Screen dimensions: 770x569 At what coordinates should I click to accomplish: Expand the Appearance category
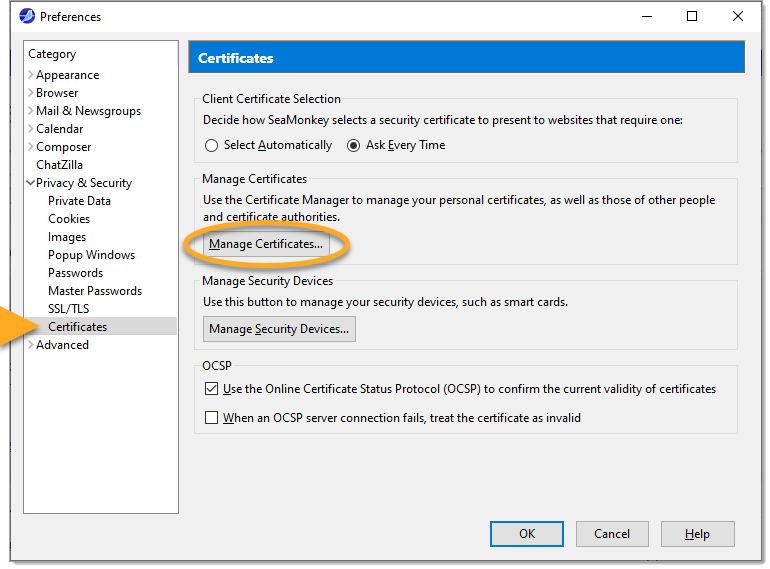tap(31, 75)
